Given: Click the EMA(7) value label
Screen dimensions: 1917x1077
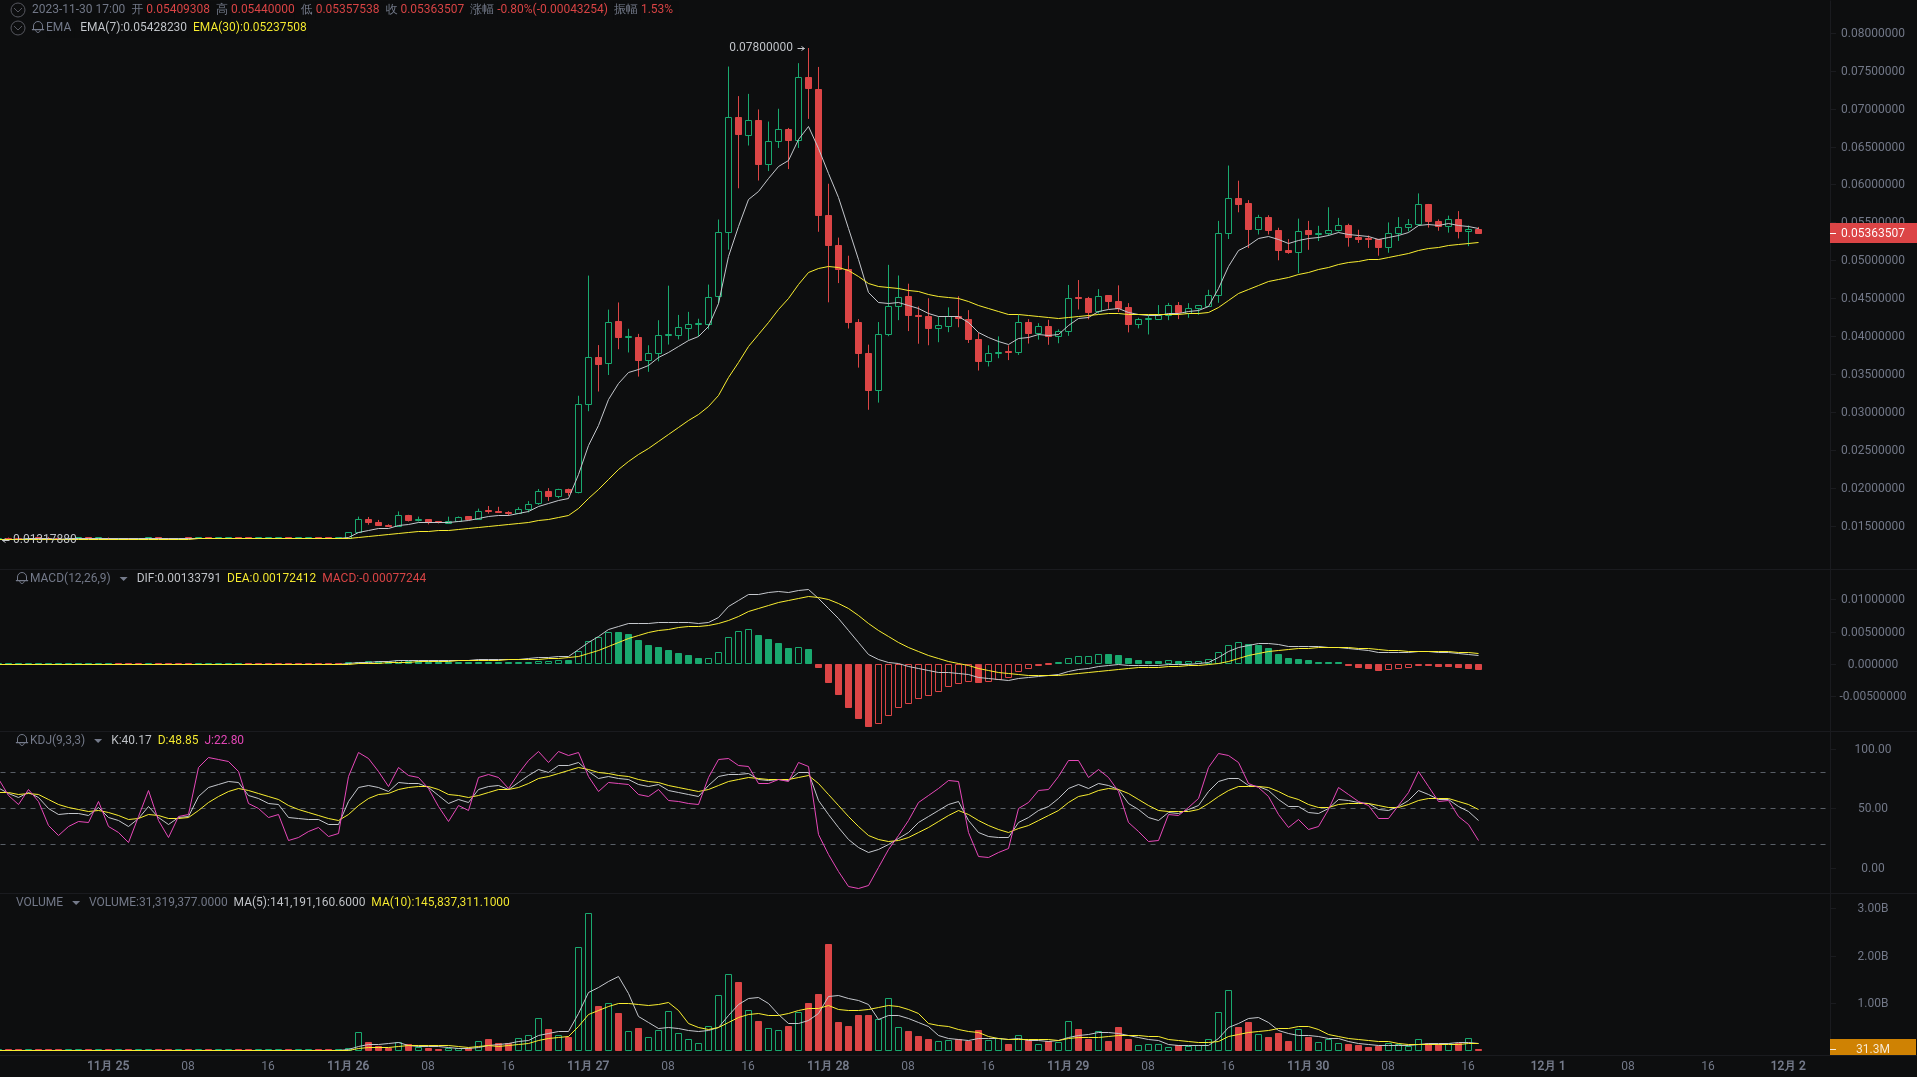Looking at the screenshot, I should coord(133,27).
